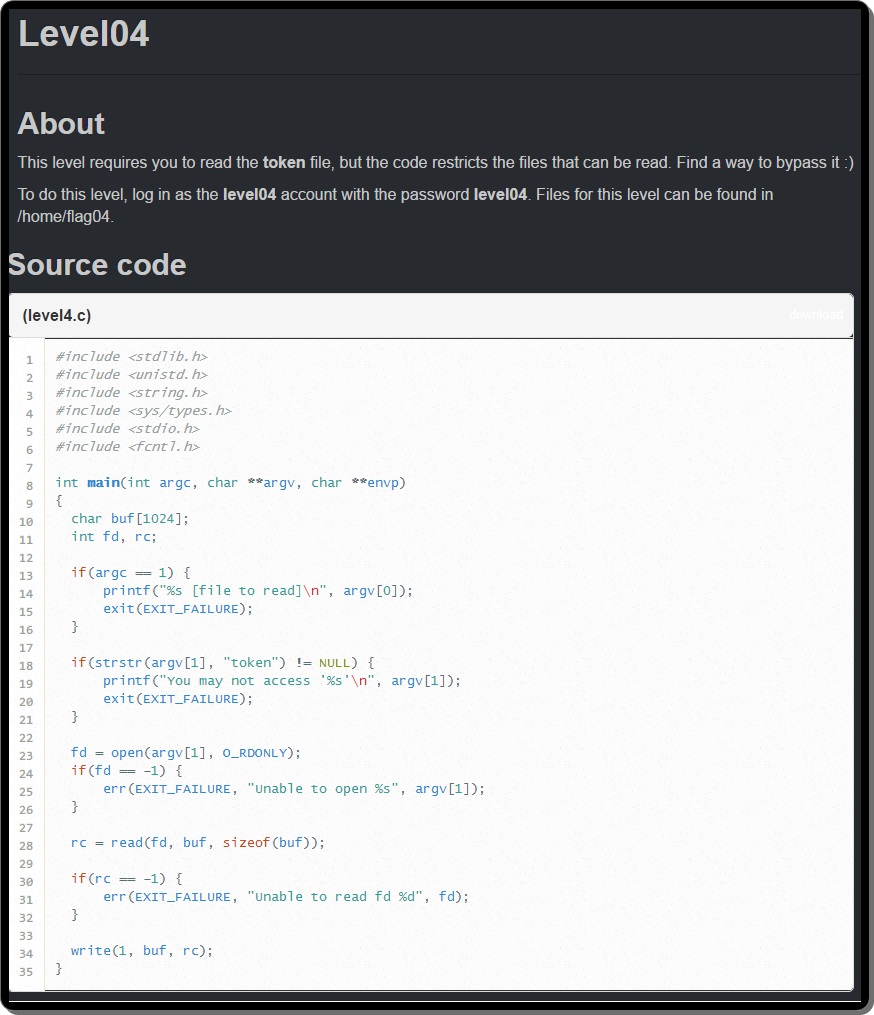The image size is (874, 1015).
Task: Click line number 18 in the gutter
Action: coord(26,665)
